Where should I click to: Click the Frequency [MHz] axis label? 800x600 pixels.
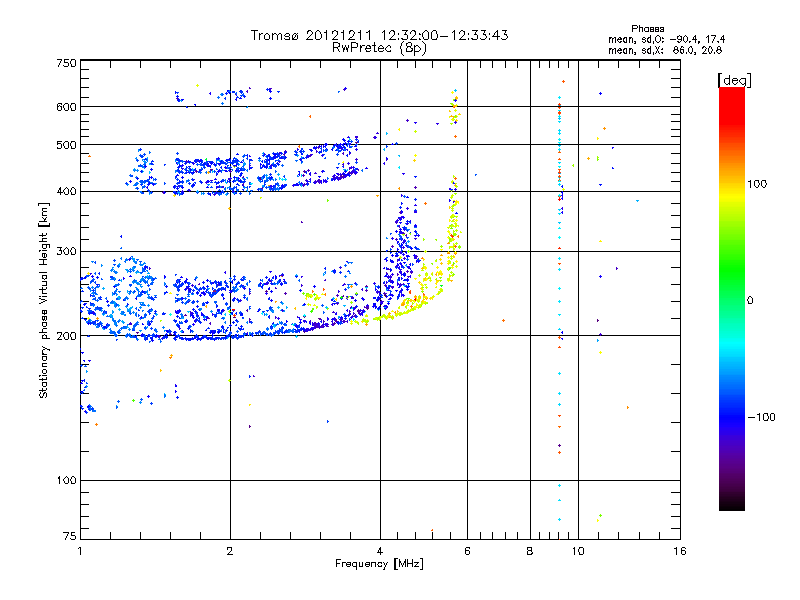(379, 564)
